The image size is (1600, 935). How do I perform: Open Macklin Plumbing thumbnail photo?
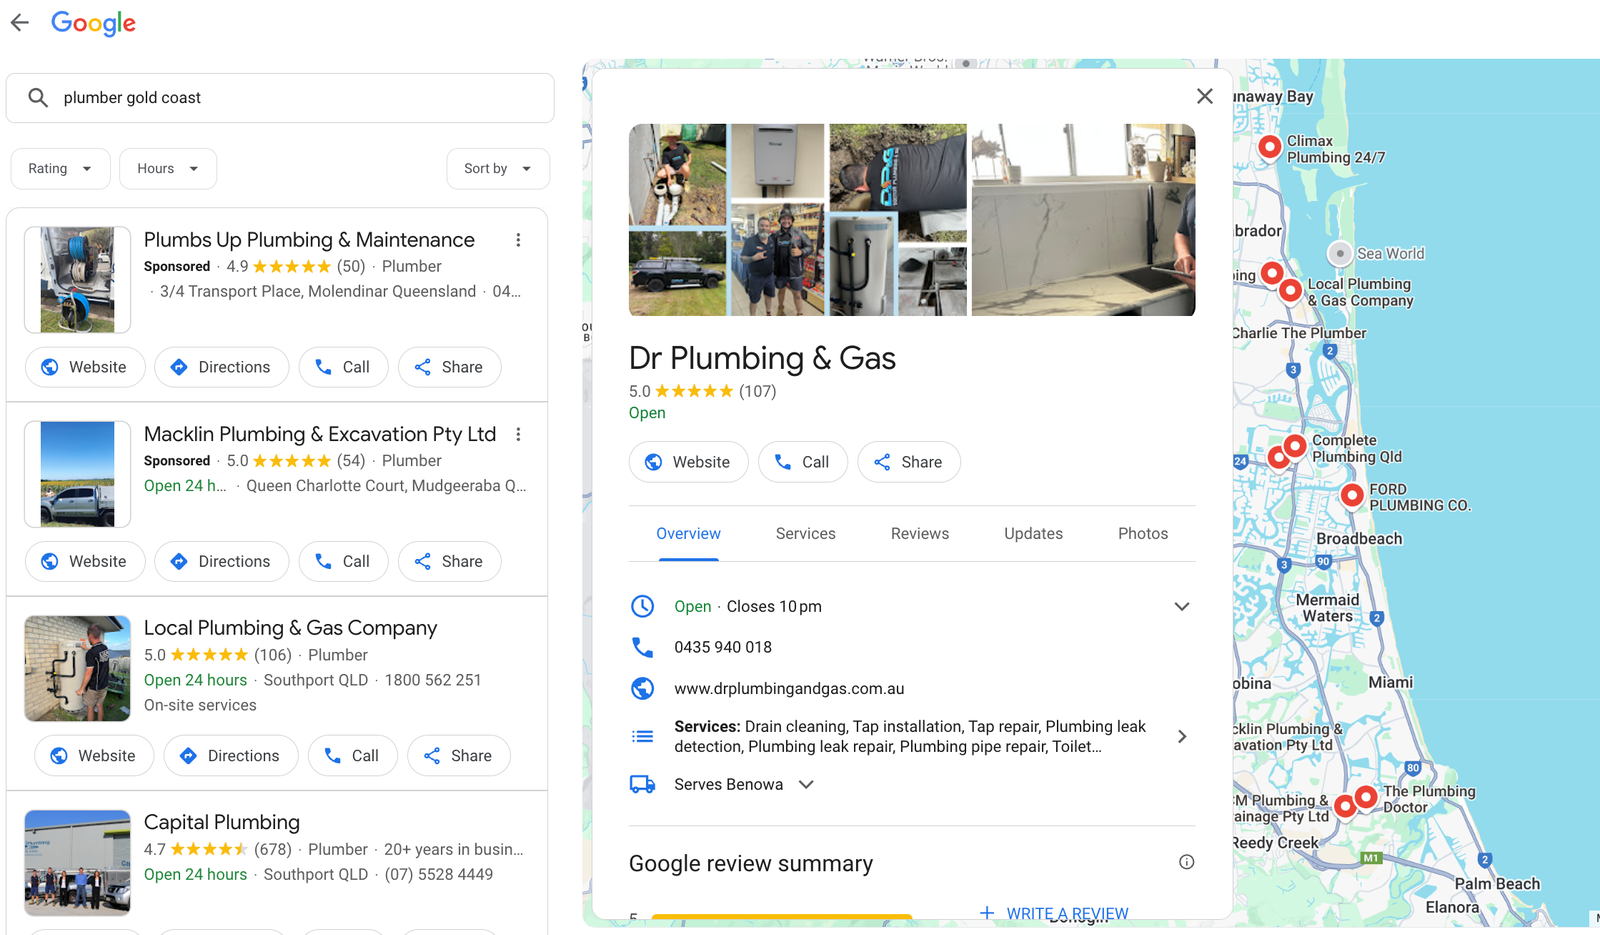[78, 474]
